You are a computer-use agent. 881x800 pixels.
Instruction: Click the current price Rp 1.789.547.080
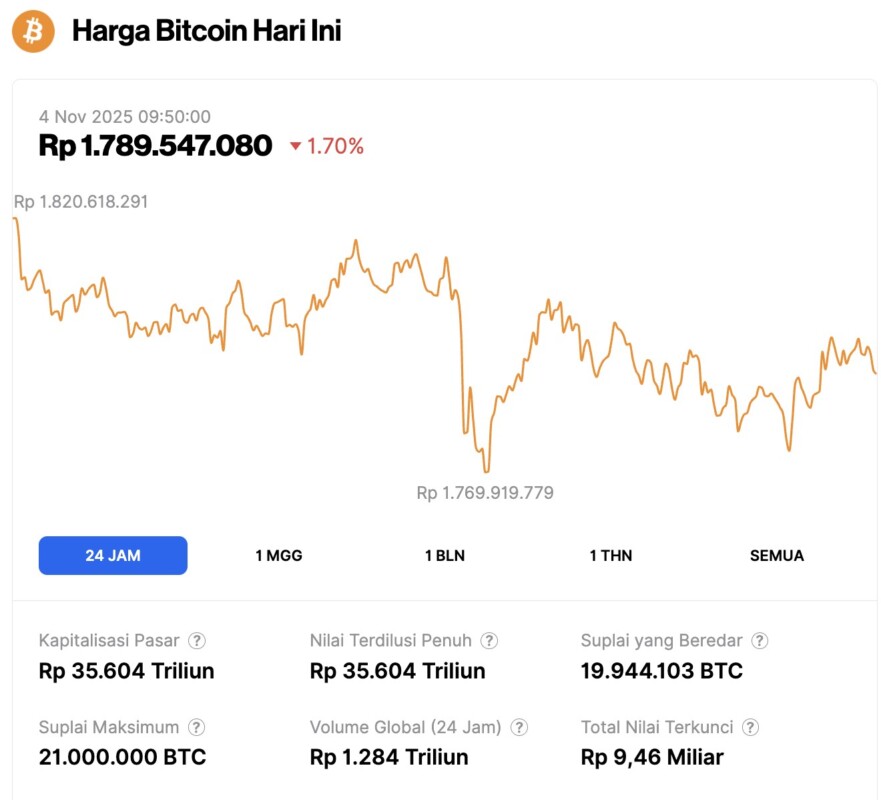click(x=155, y=146)
